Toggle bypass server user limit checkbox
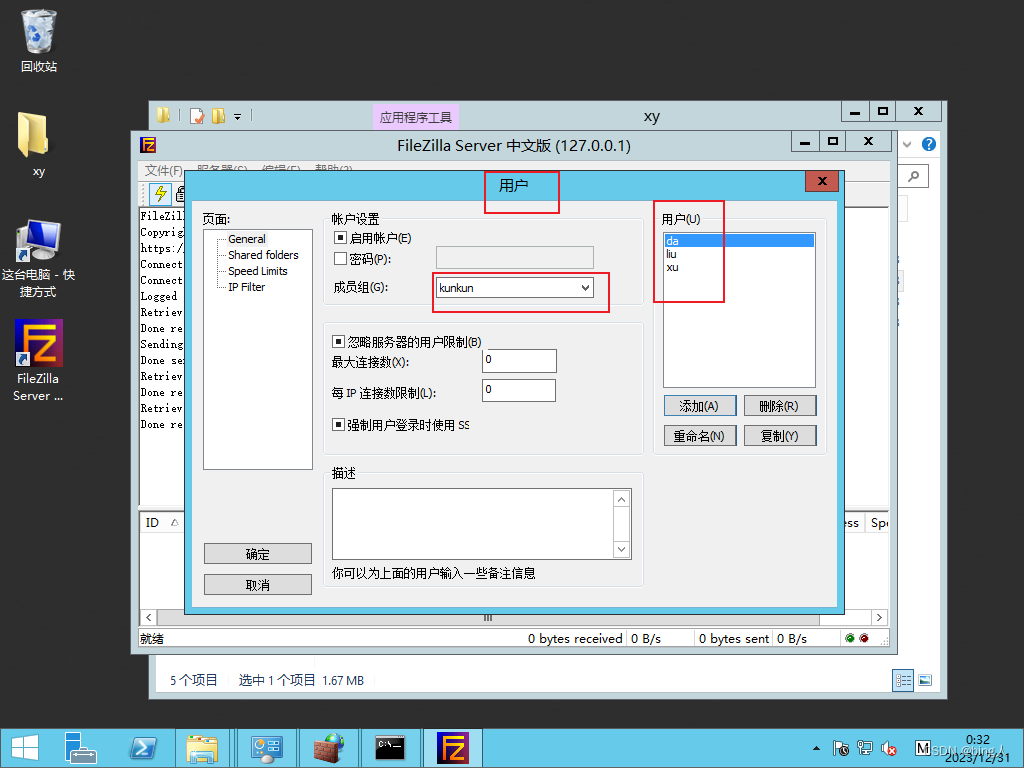The image size is (1024, 768). (338, 342)
